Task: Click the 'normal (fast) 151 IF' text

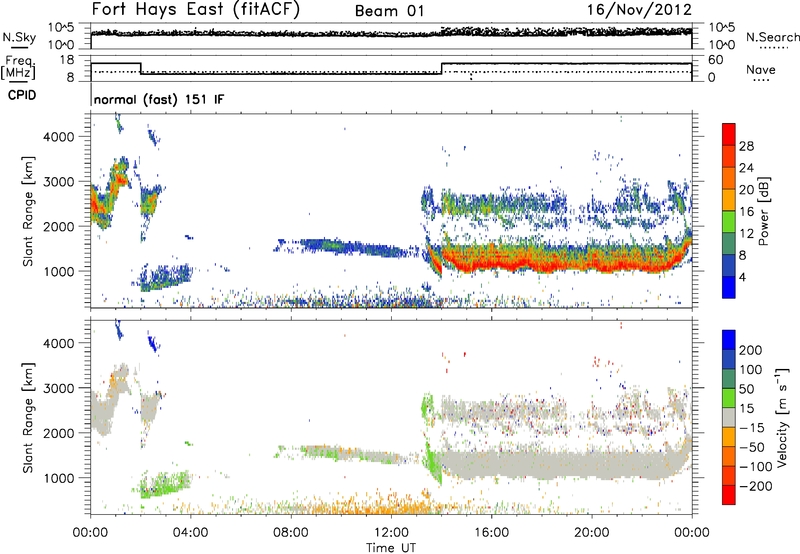Action: coord(159,99)
